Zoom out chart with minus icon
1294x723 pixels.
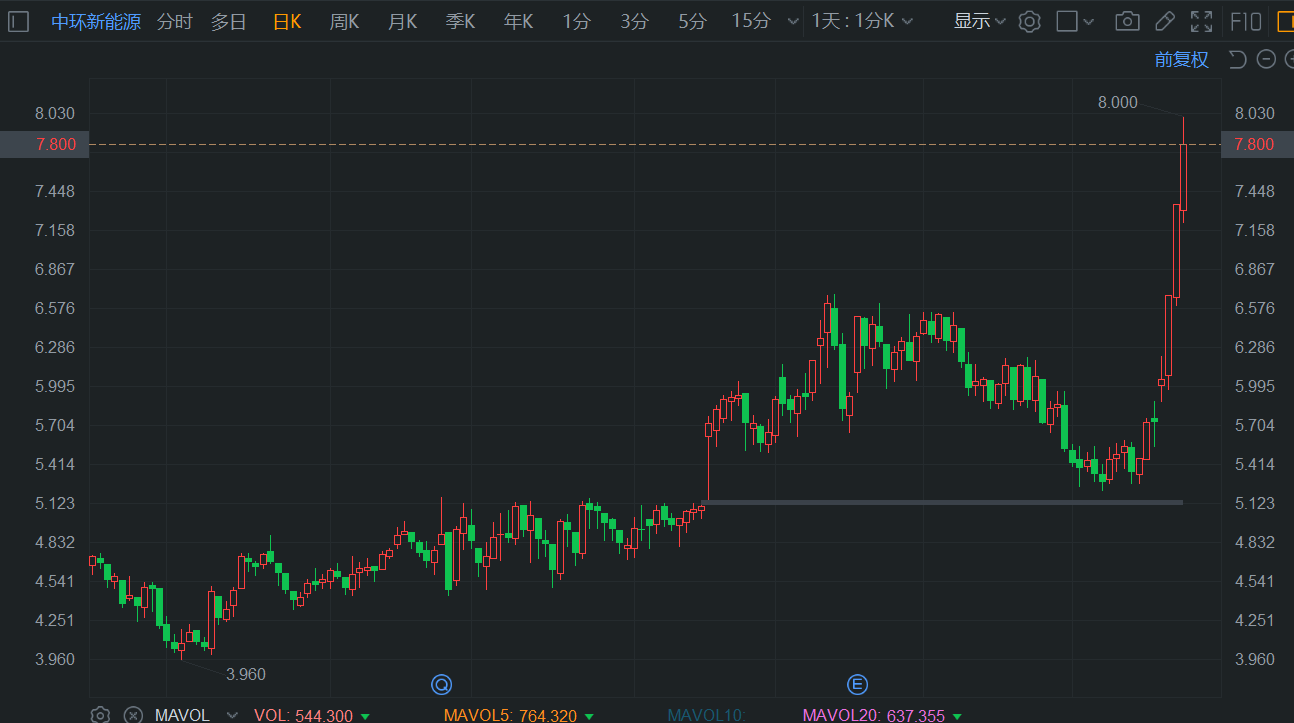pyautogui.click(x=1266, y=59)
